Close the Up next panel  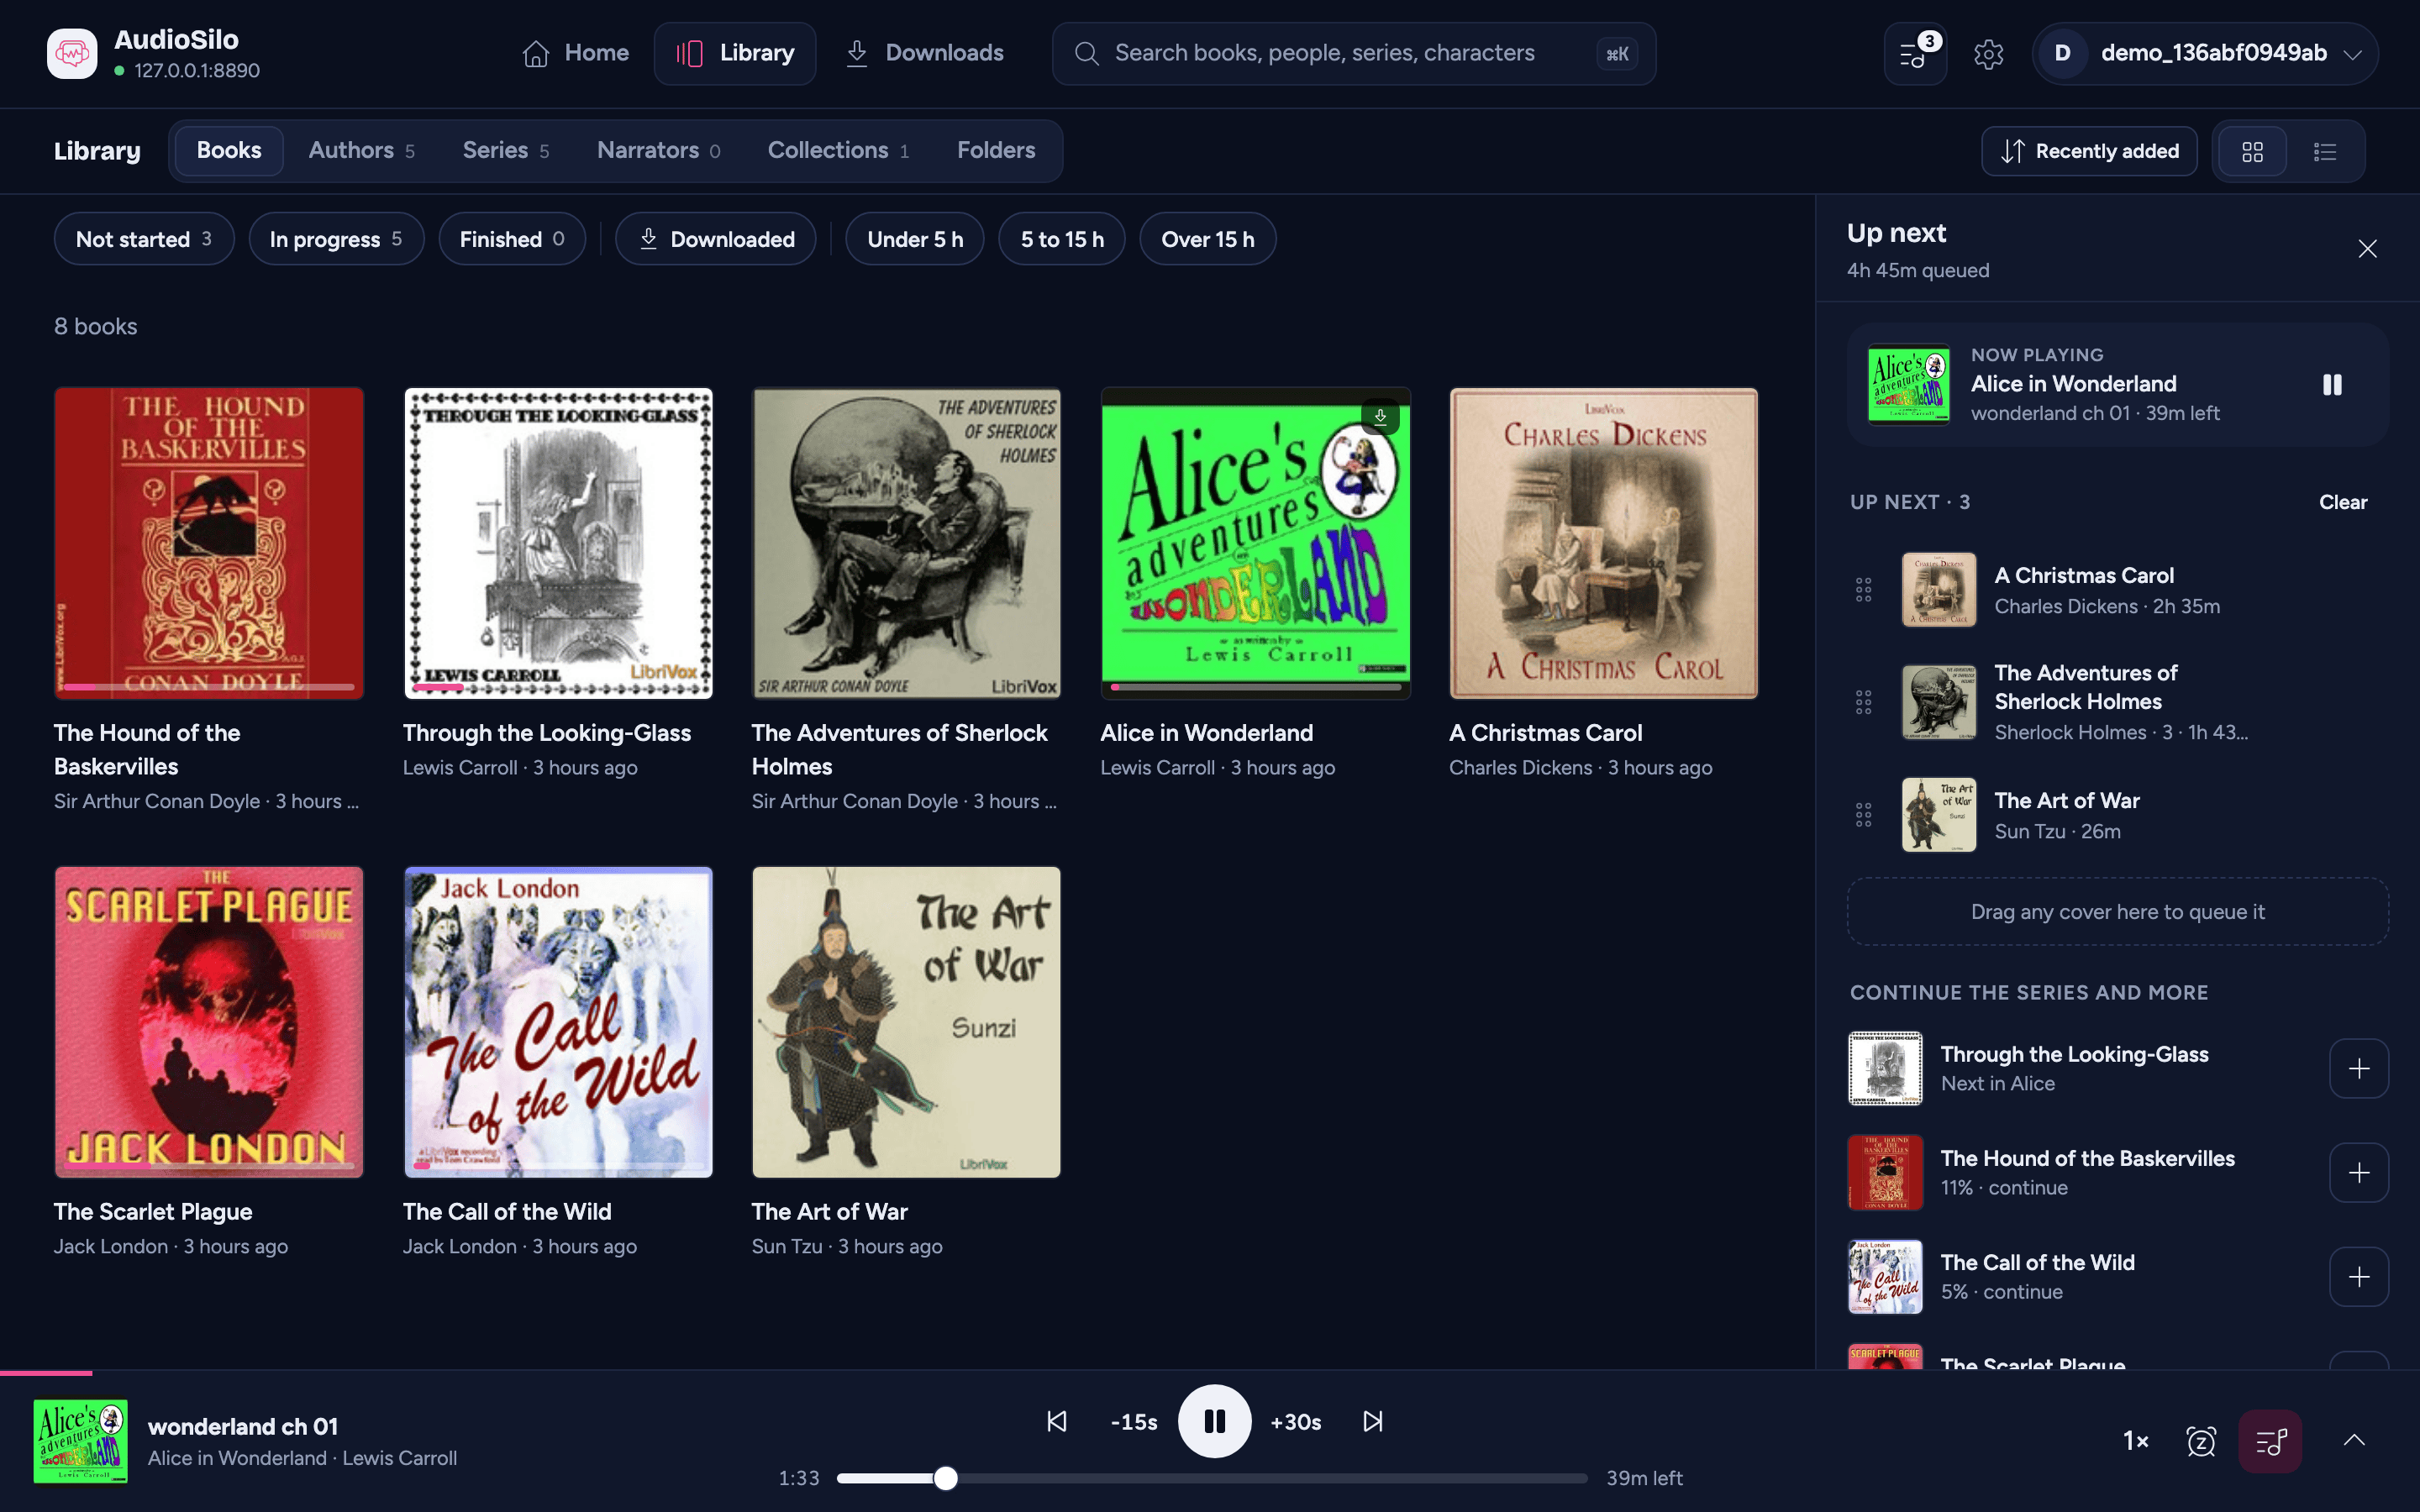[x=2367, y=248]
